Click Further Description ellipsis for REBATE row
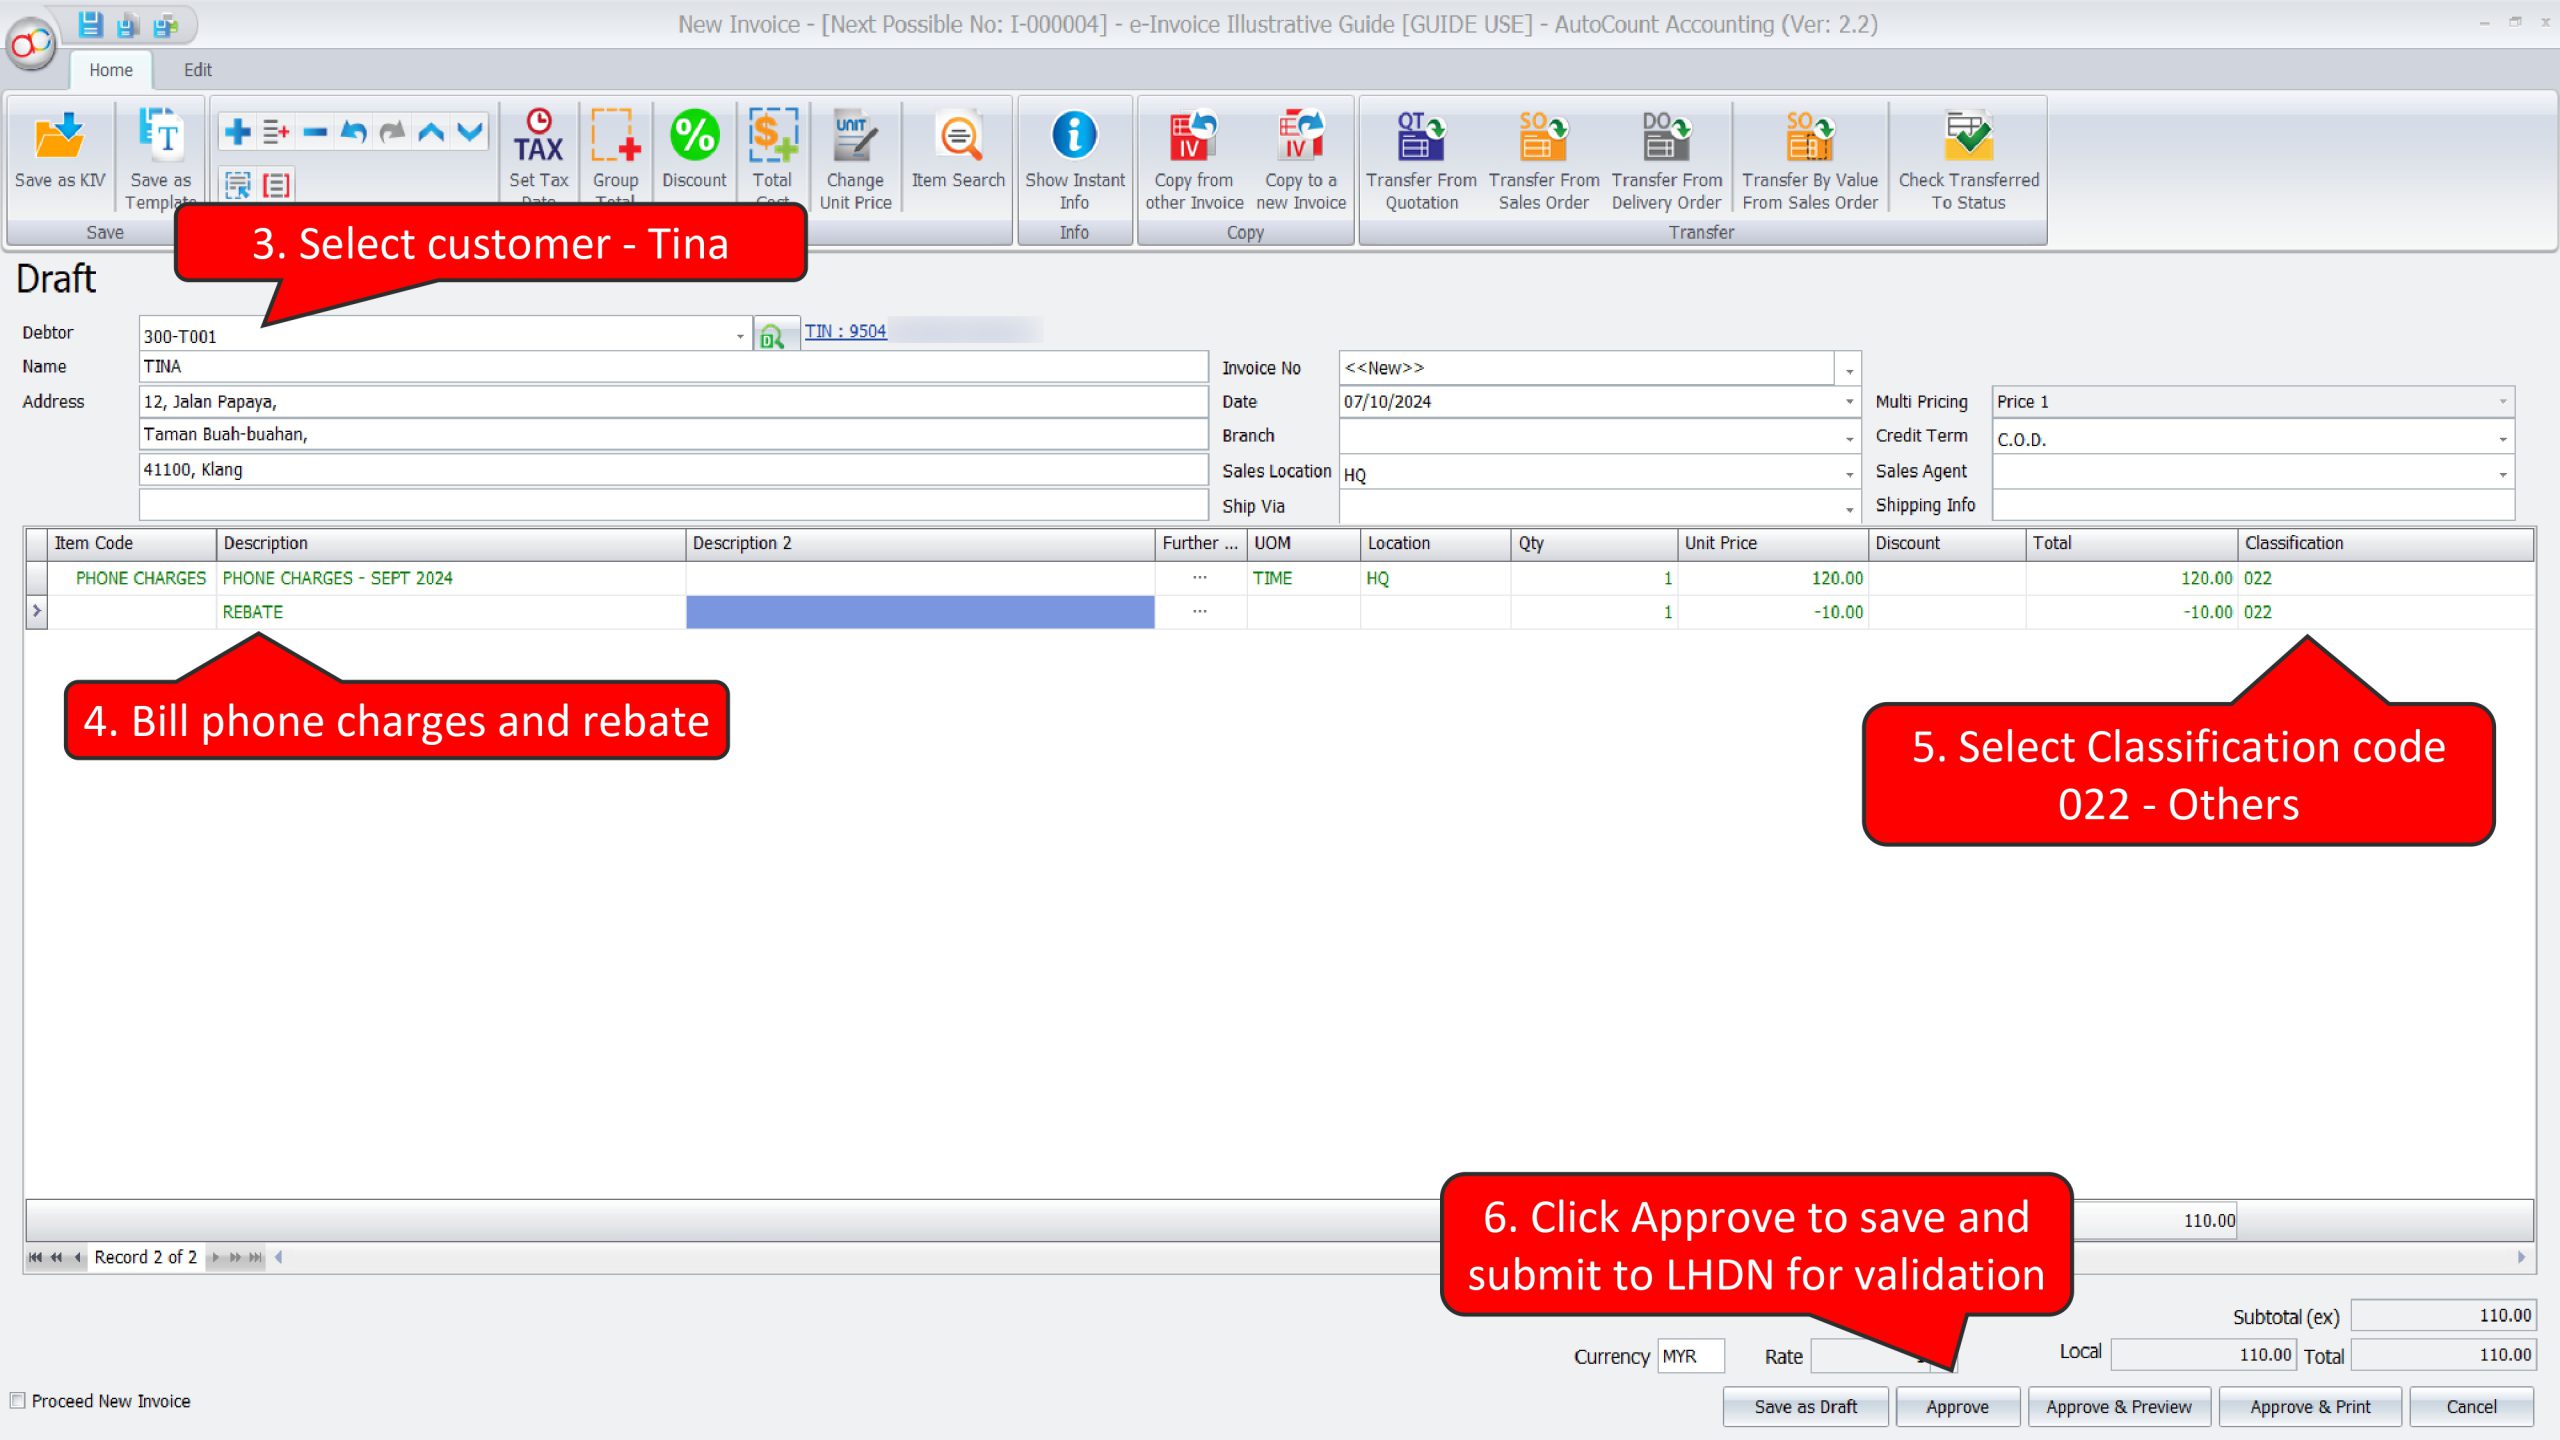Screen dimensions: 2560x1440 tap(1199, 612)
